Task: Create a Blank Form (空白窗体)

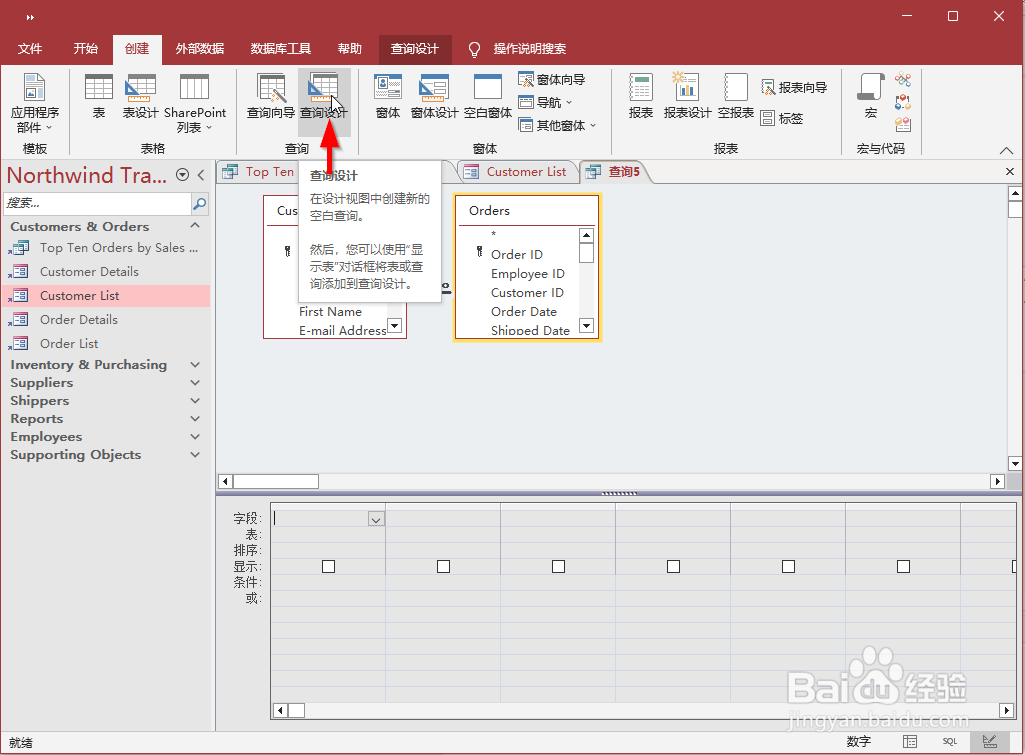Action: point(488,96)
